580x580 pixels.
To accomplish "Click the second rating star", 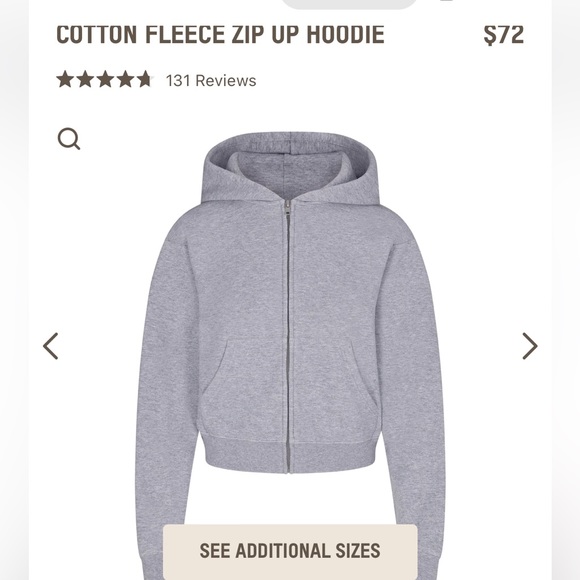I will coord(85,79).
